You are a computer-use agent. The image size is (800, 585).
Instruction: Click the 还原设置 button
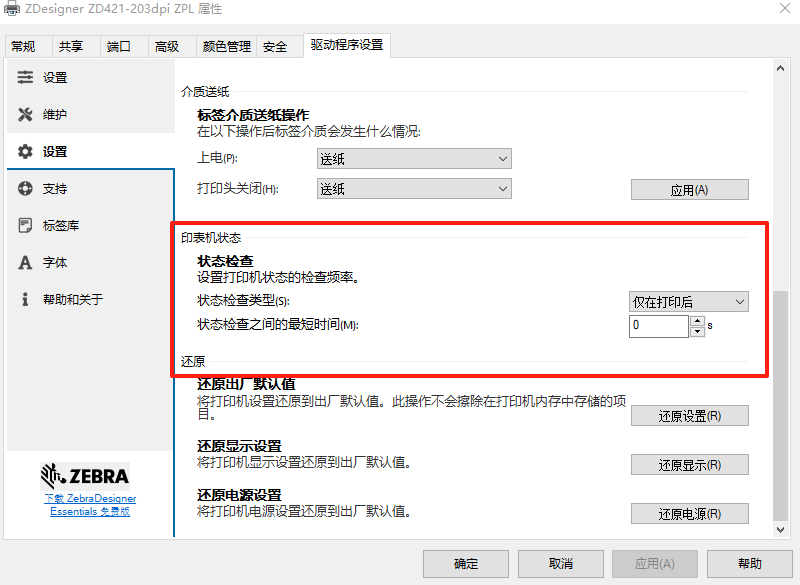tap(689, 416)
